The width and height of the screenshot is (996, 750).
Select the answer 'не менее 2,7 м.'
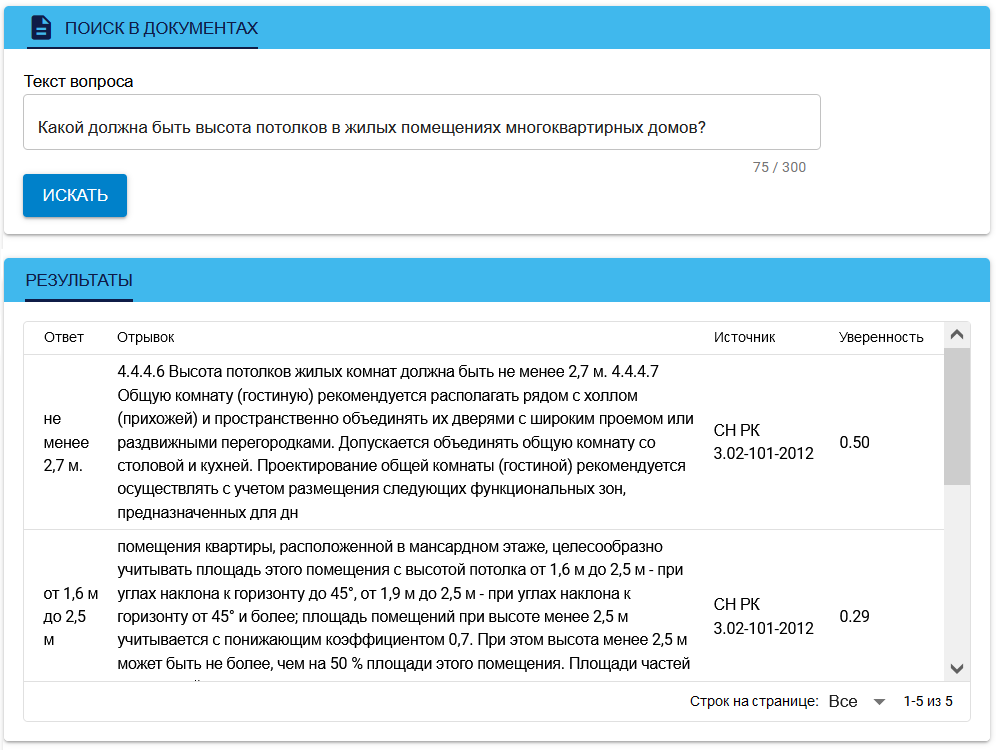tap(66, 442)
